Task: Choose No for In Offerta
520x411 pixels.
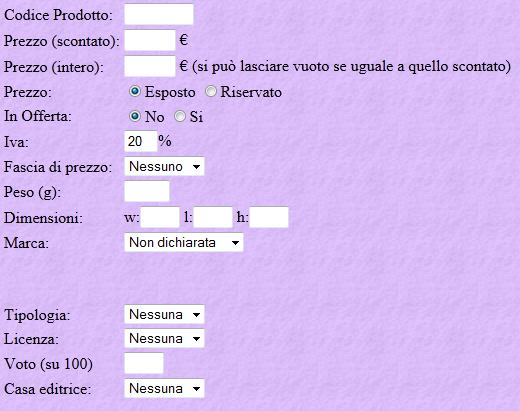Action: pos(135,116)
